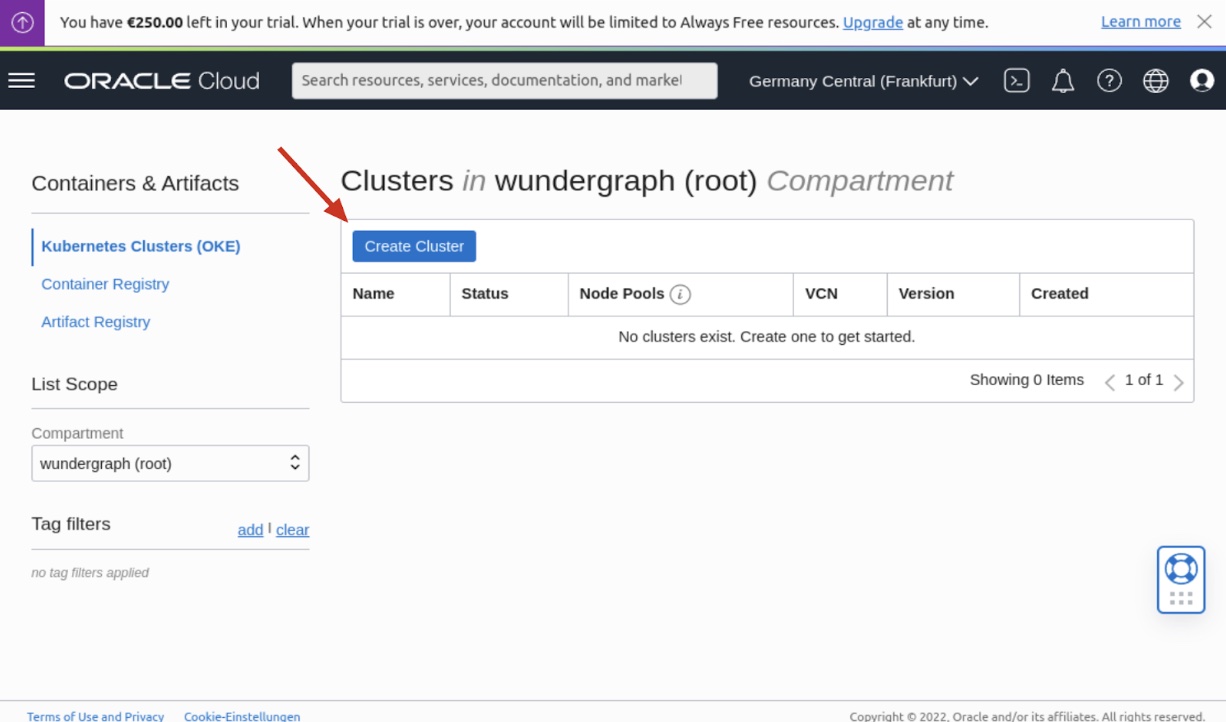Click the Node Pools info icon
The image size is (1226, 722).
point(681,294)
